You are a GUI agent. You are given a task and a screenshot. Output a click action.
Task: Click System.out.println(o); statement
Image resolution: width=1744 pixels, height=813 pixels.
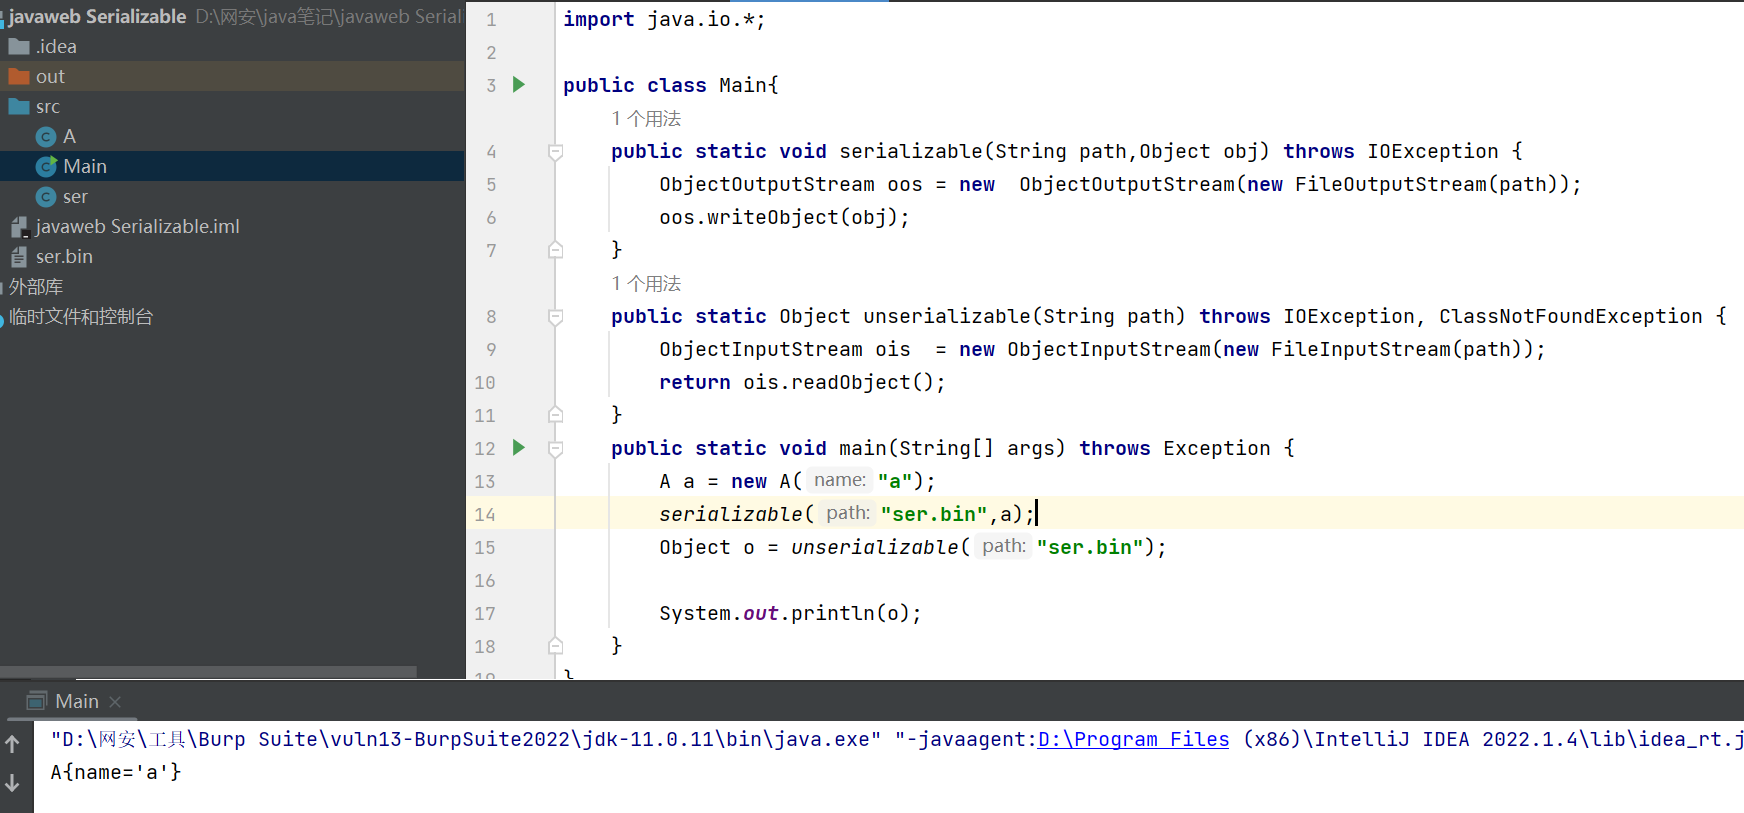(790, 613)
